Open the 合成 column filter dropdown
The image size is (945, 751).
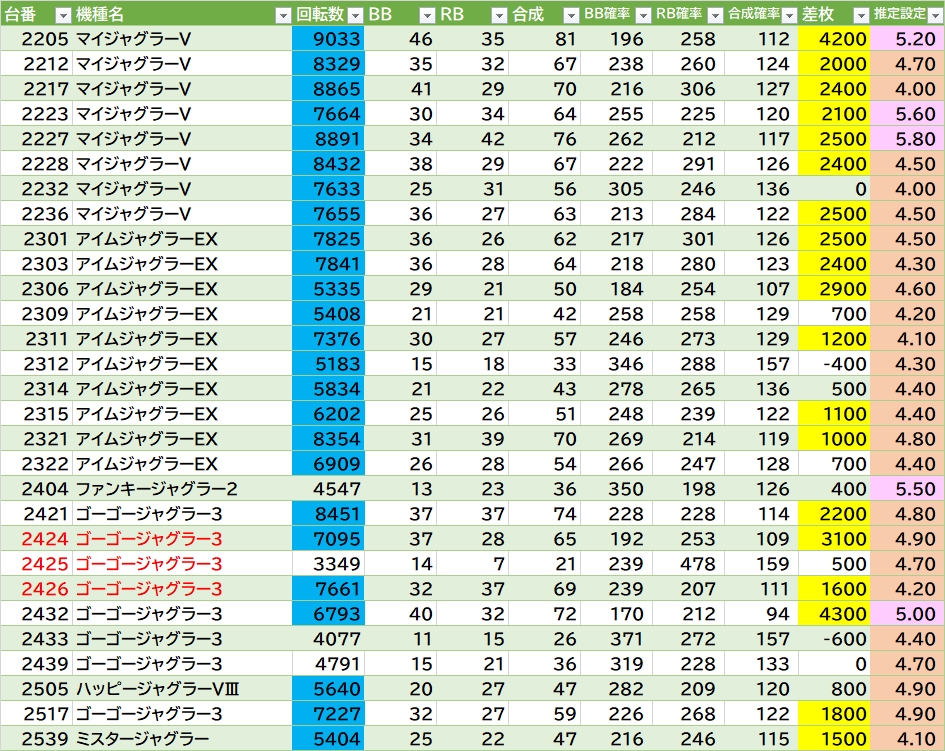click(571, 16)
